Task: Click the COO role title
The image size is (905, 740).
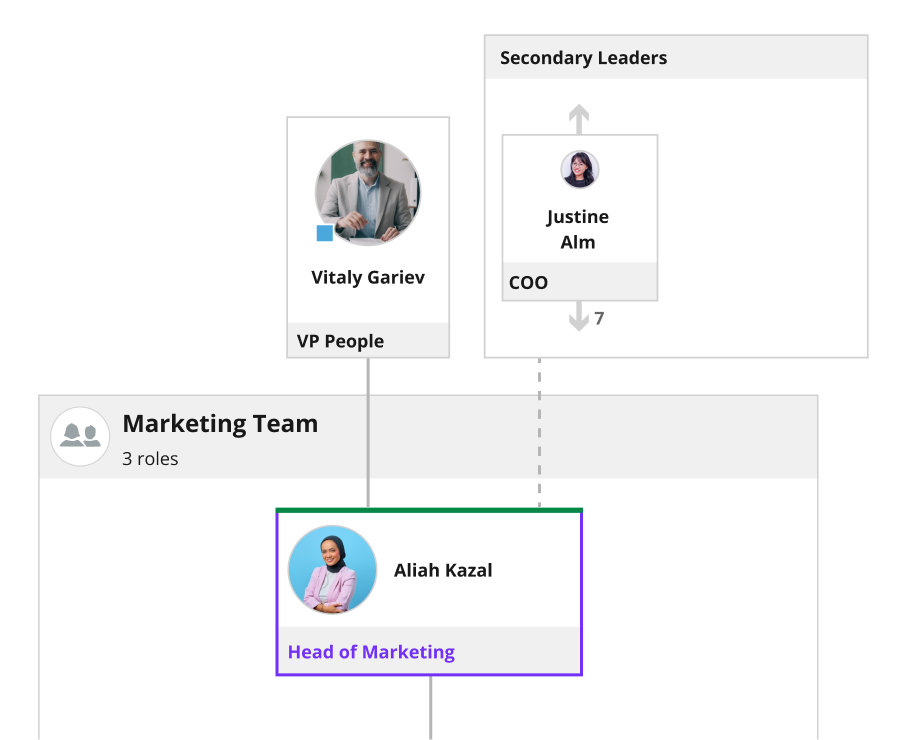Action: [528, 283]
